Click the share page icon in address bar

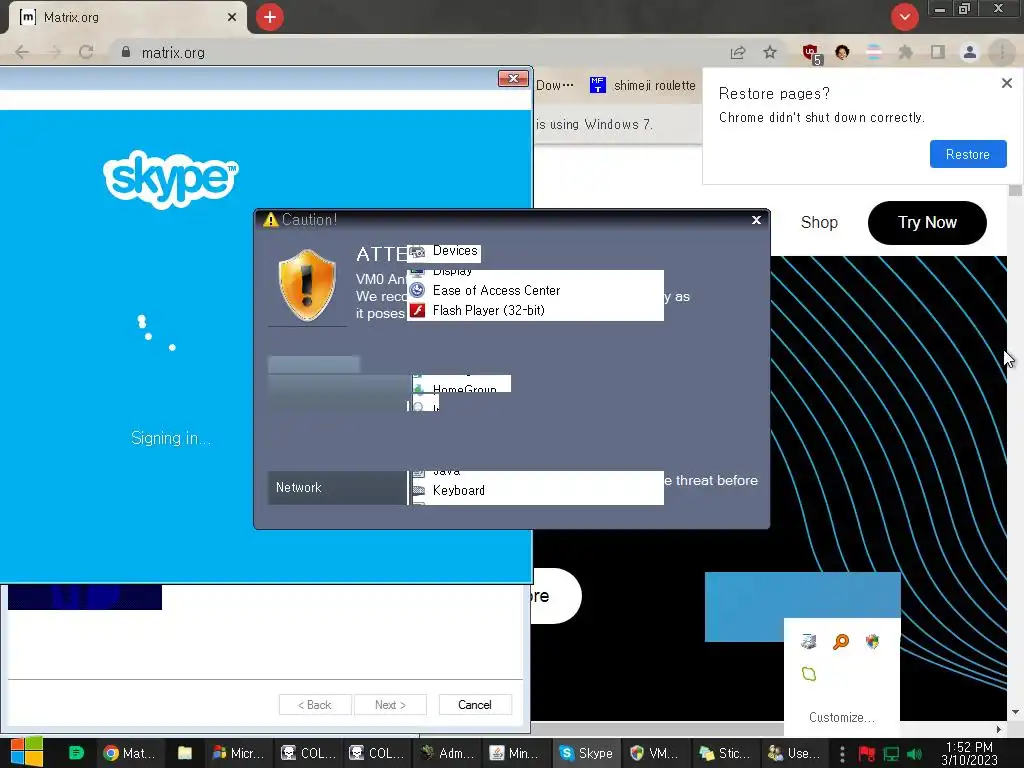pyautogui.click(x=738, y=52)
